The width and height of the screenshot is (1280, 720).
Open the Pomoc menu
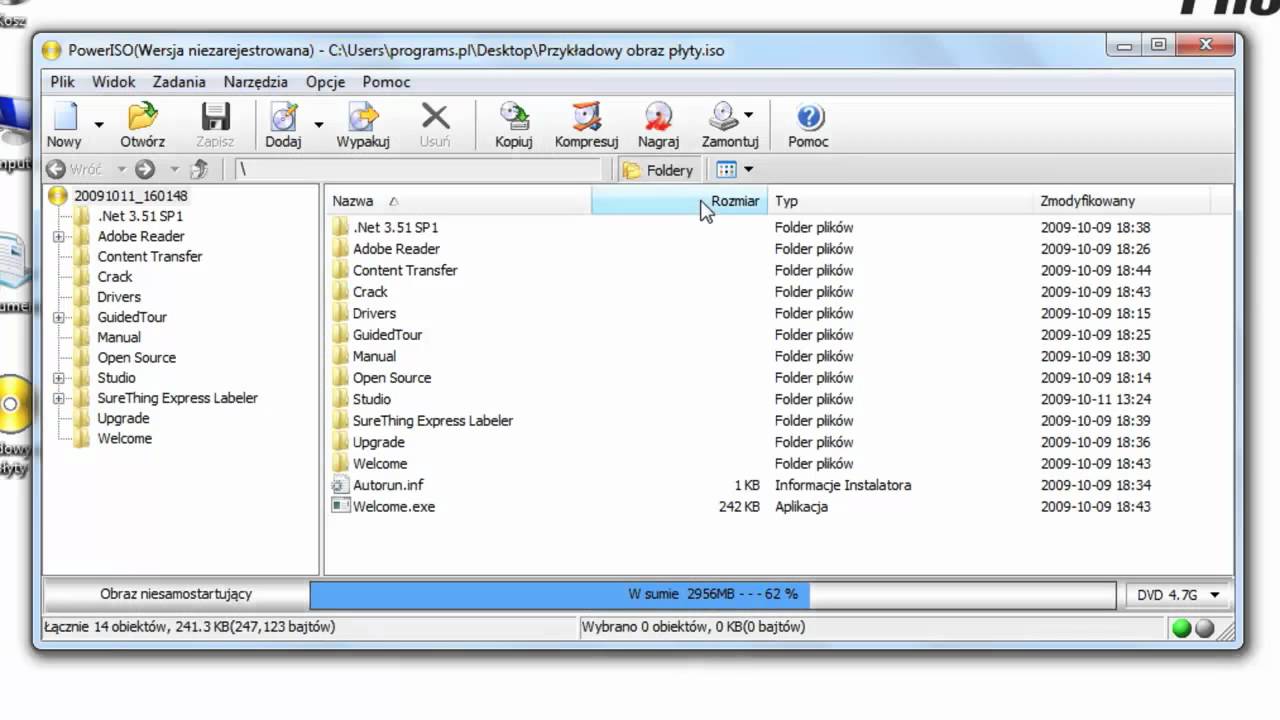(x=386, y=82)
